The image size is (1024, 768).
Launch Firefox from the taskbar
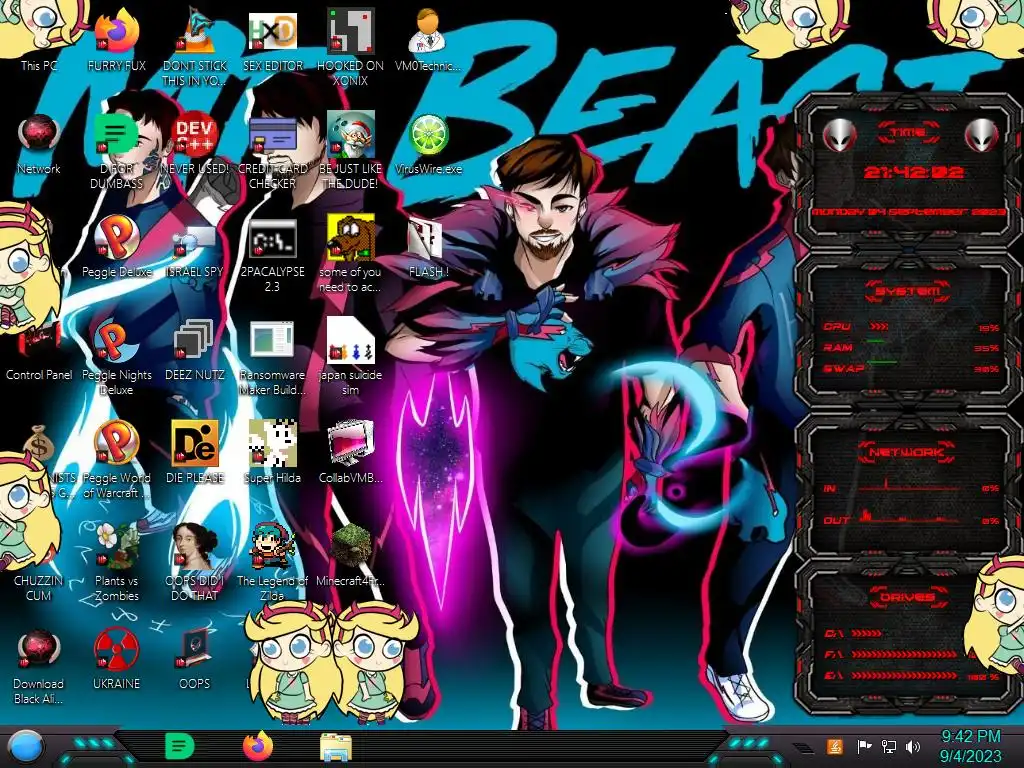[x=258, y=746]
